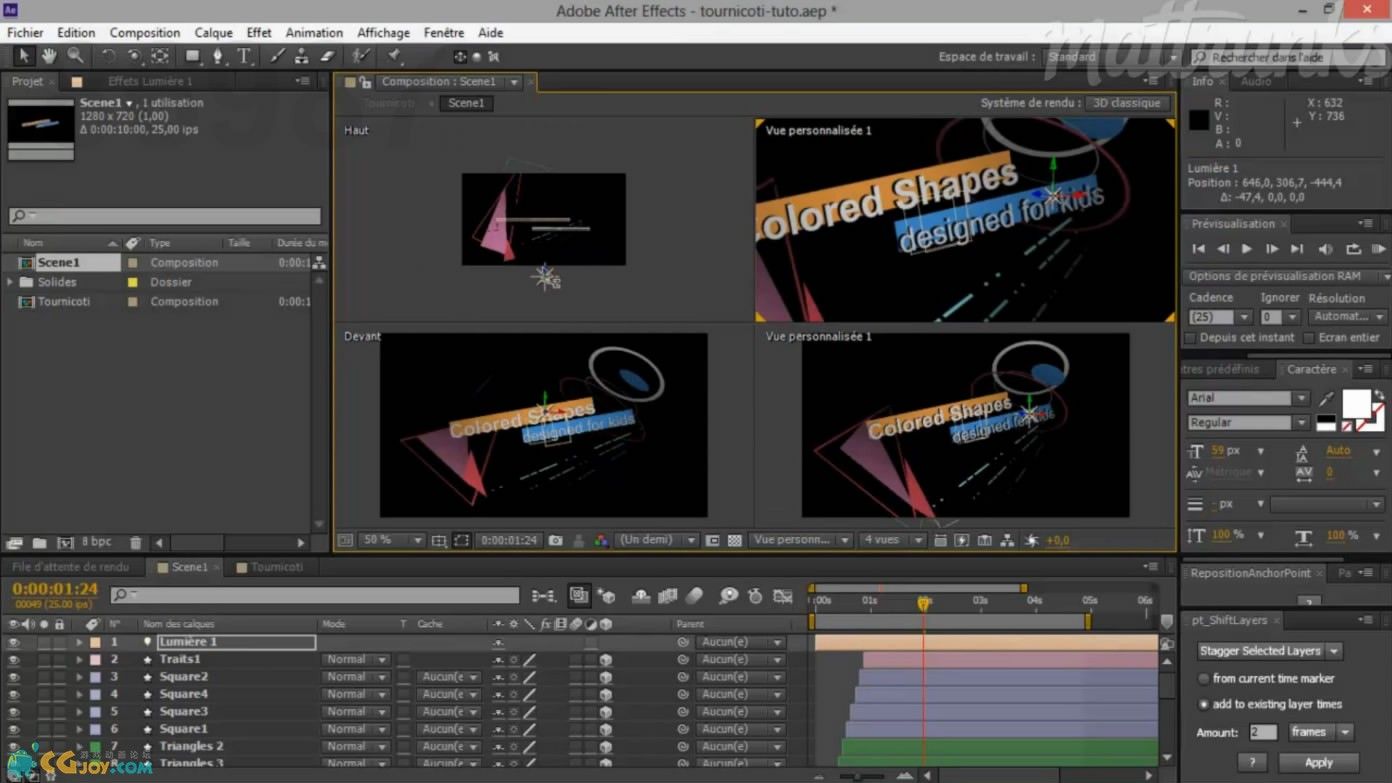1392x783 pixels.
Task: Click the eyedropper in Character panel
Action: [1326, 398]
